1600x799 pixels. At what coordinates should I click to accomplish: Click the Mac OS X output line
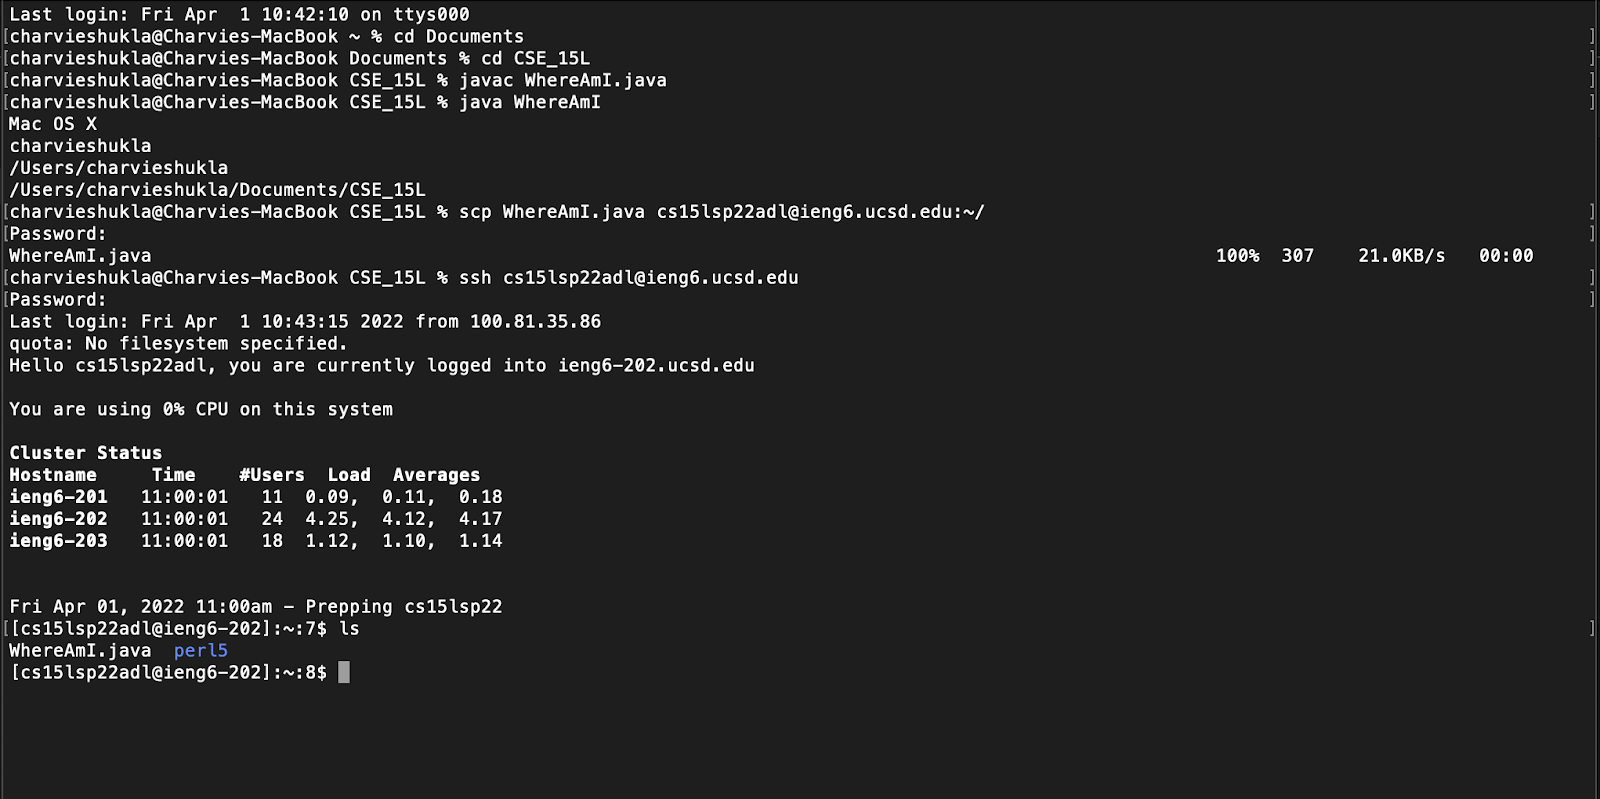[x=53, y=124]
